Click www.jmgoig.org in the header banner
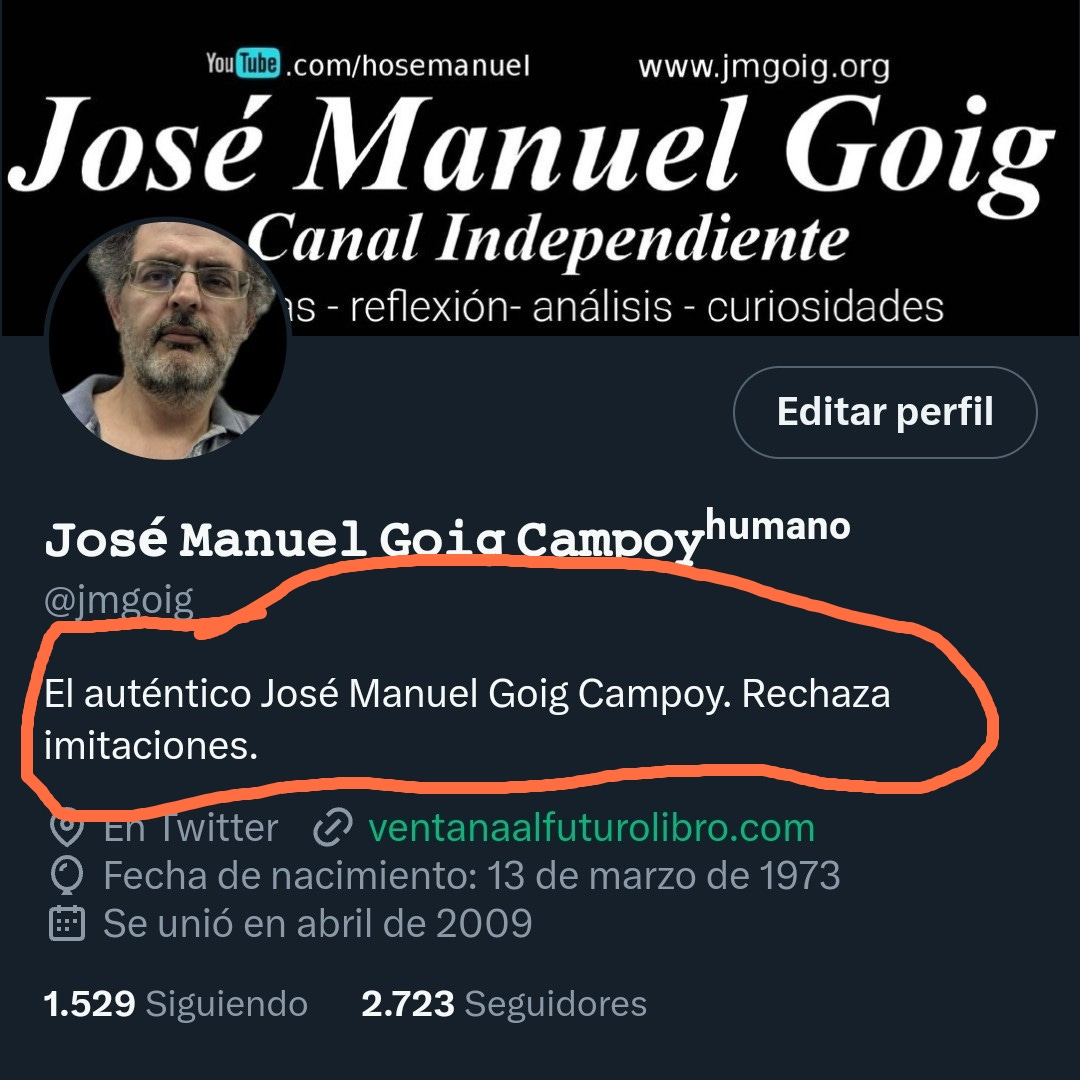Image resolution: width=1080 pixels, height=1080 pixels. 764,68
